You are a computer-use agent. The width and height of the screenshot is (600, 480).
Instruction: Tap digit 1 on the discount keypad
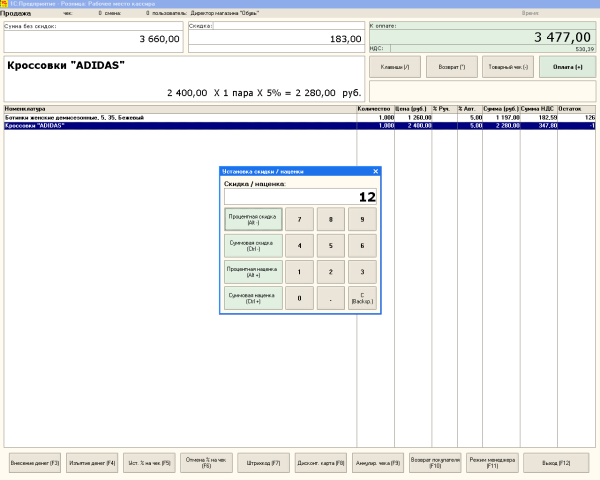tap(300, 272)
